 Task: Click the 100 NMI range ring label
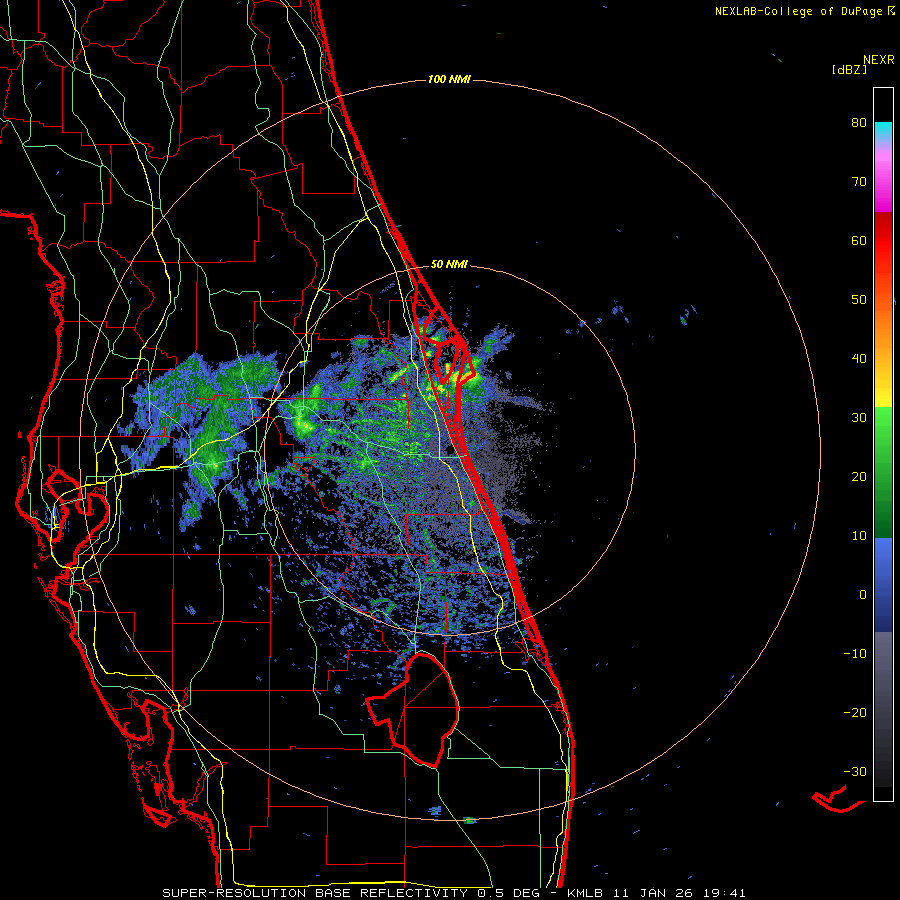click(x=449, y=79)
